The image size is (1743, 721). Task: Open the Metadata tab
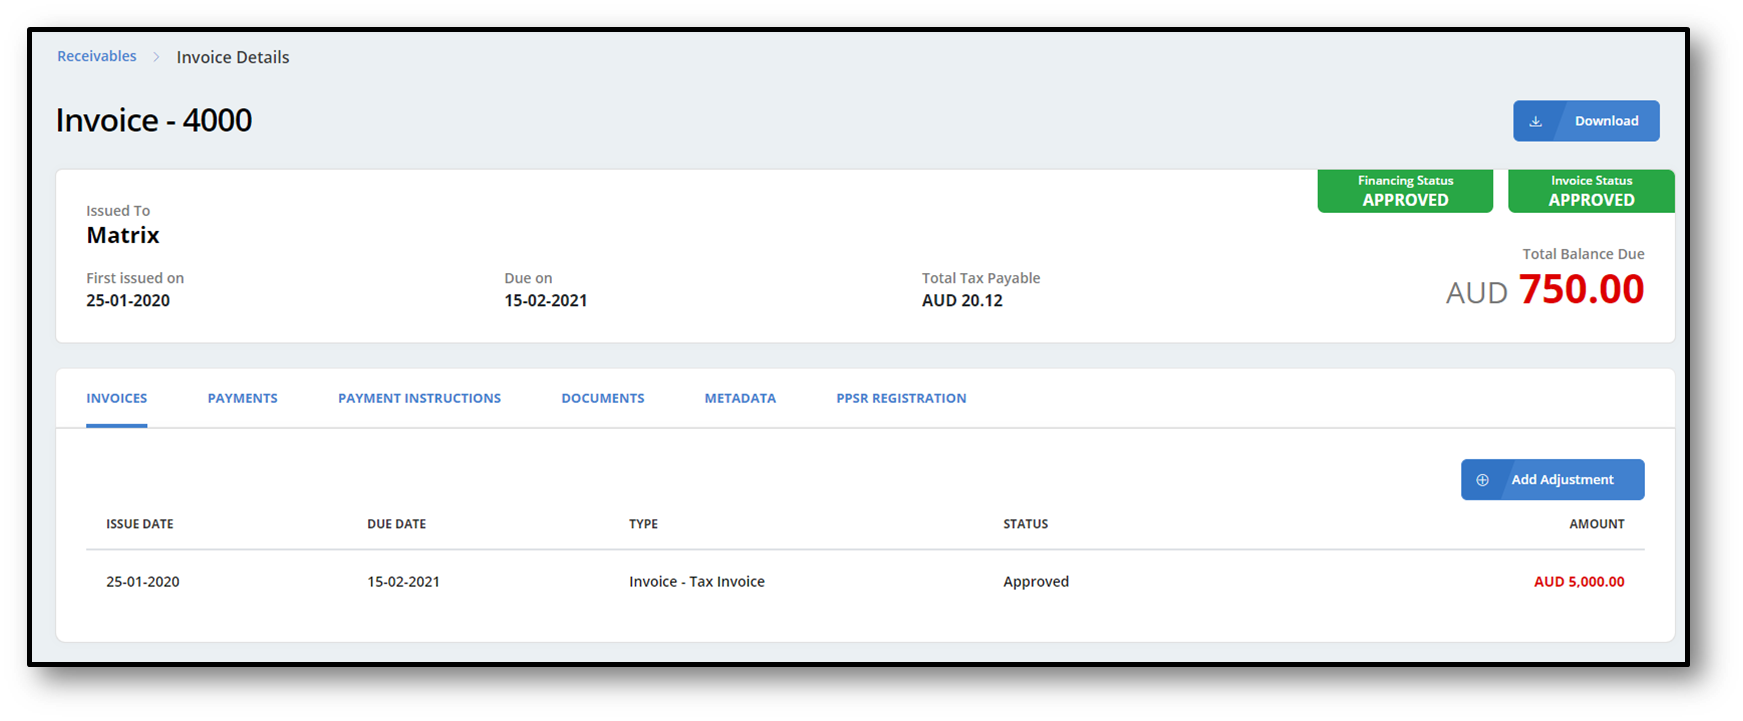740,398
